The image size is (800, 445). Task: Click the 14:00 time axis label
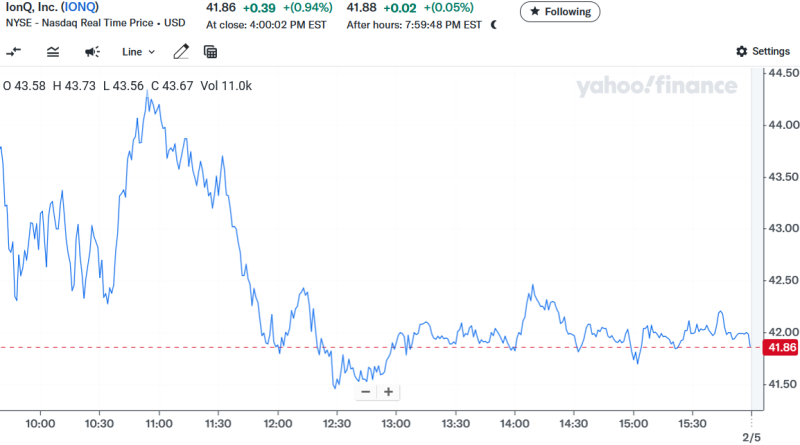point(514,423)
